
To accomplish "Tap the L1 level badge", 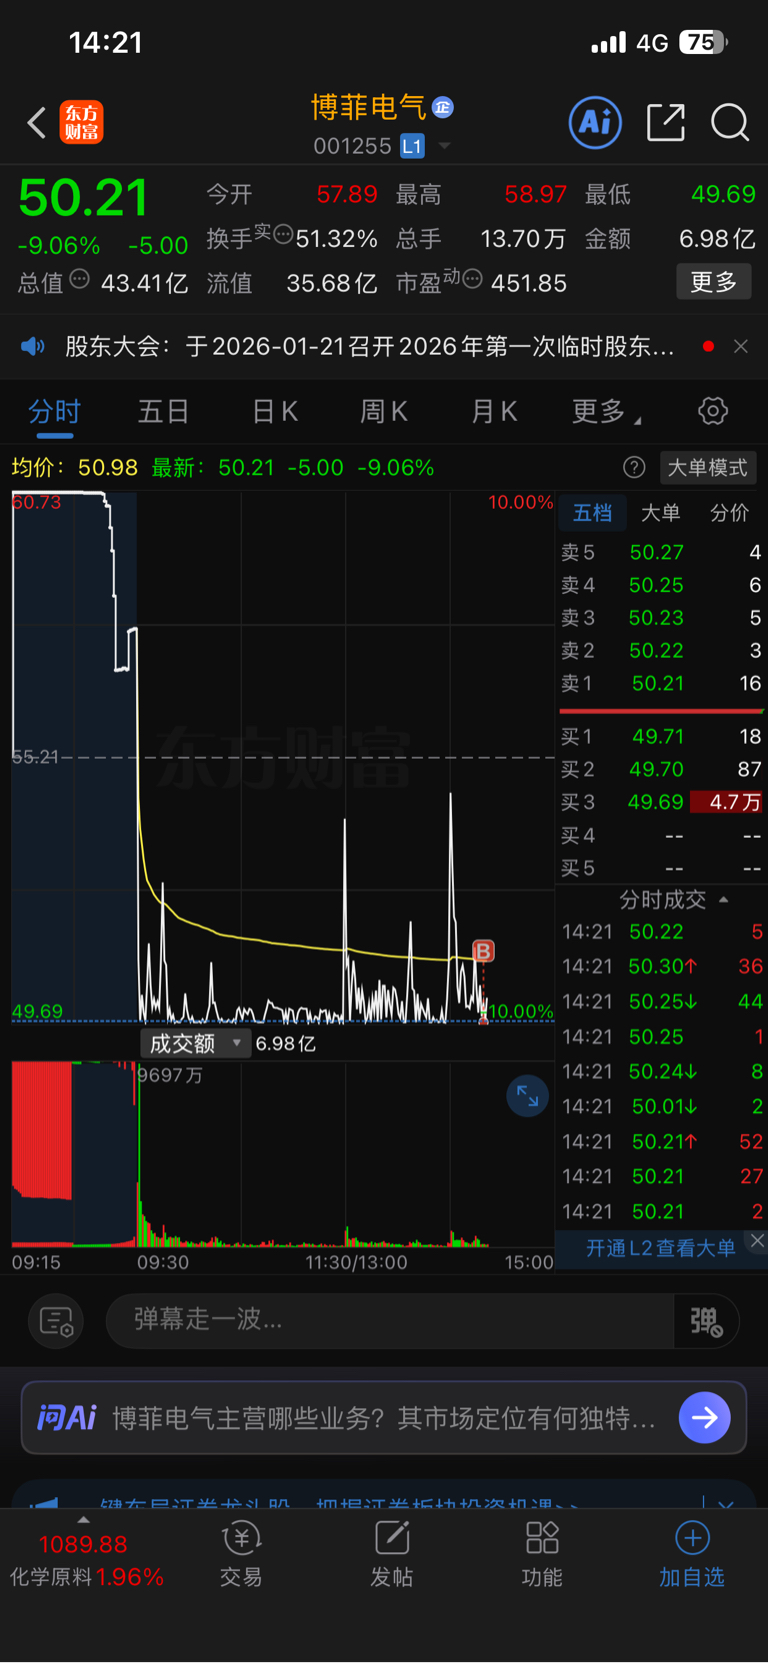I will [x=412, y=146].
